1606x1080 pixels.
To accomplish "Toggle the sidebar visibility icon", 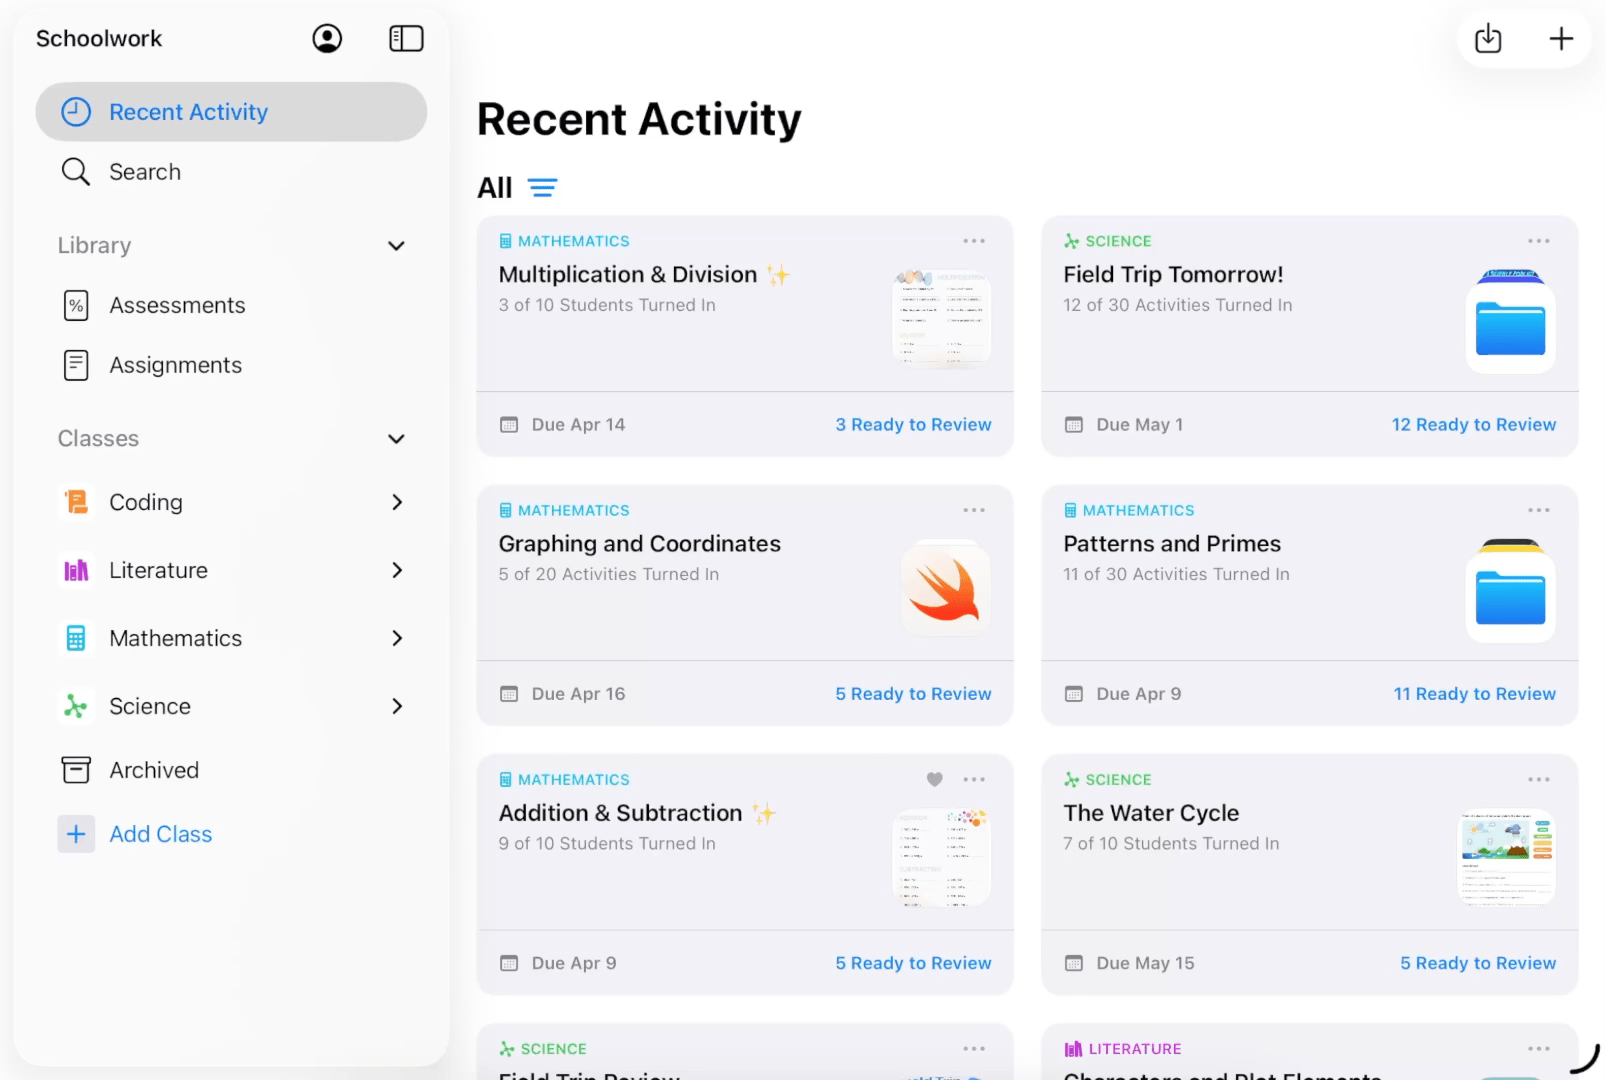I will pos(406,38).
